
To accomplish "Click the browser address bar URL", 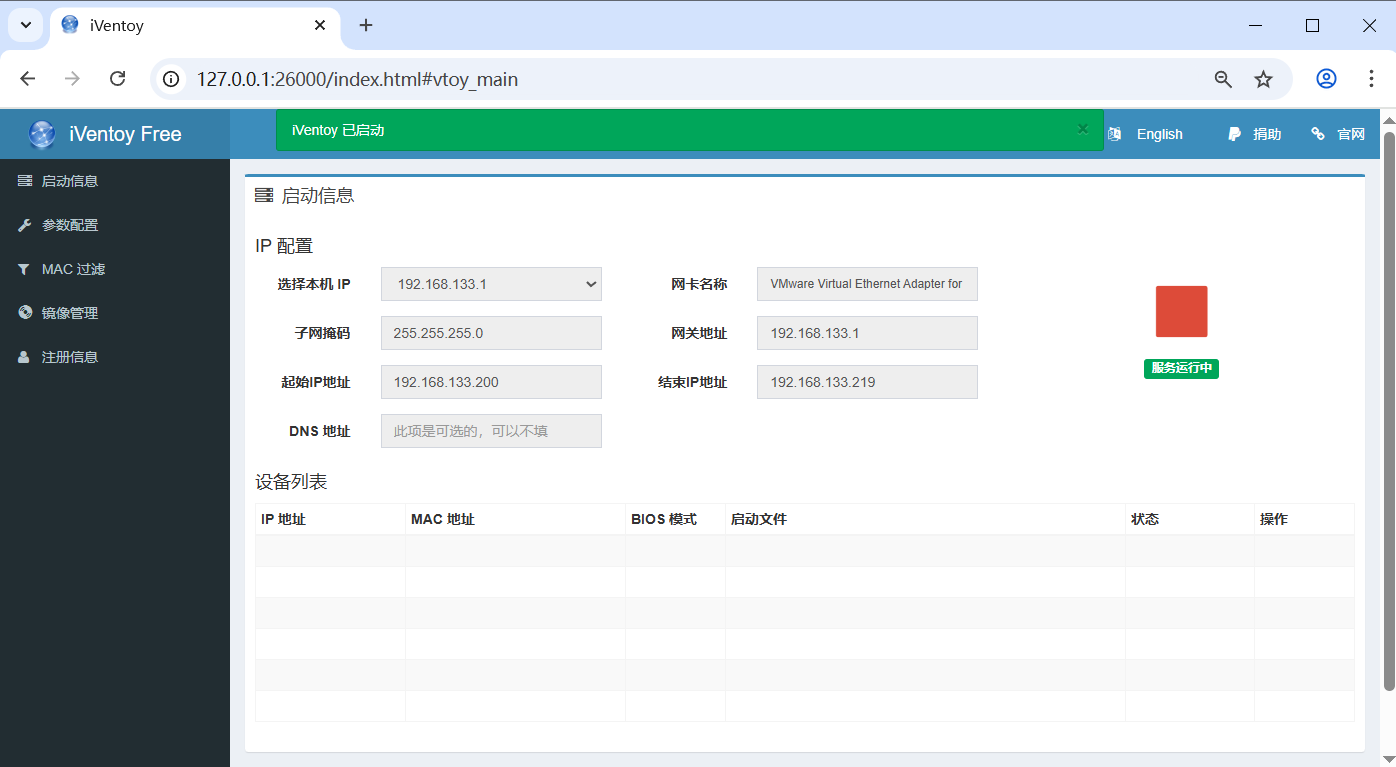I will click(x=357, y=79).
